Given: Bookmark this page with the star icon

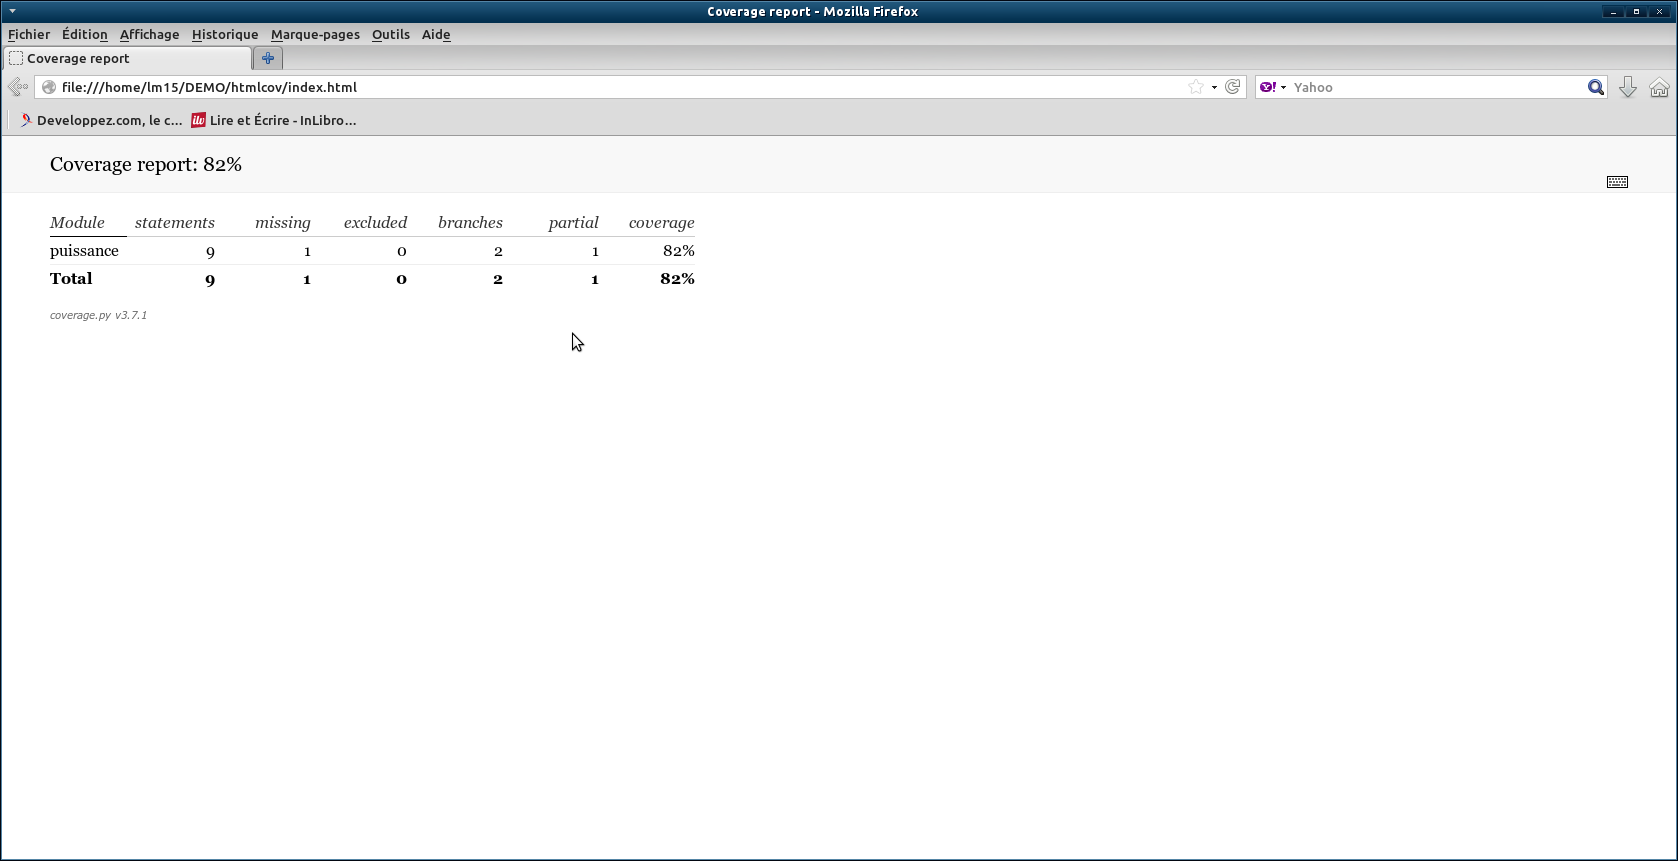Looking at the screenshot, I should tap(1196, 87).
